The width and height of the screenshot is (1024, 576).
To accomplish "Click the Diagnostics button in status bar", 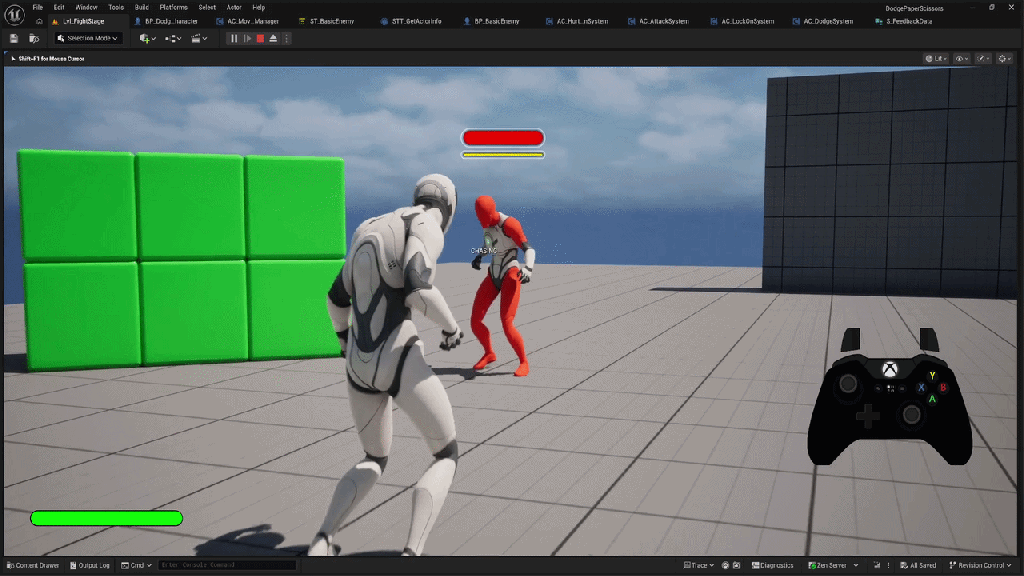I will 771,565.
